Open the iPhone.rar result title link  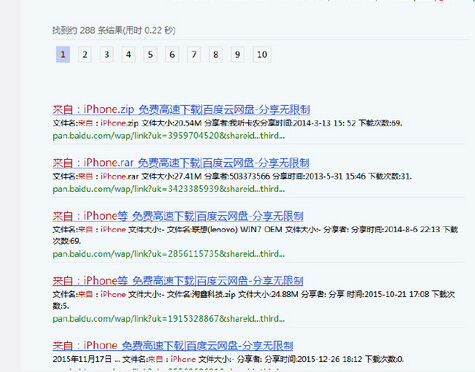point(181,163)
